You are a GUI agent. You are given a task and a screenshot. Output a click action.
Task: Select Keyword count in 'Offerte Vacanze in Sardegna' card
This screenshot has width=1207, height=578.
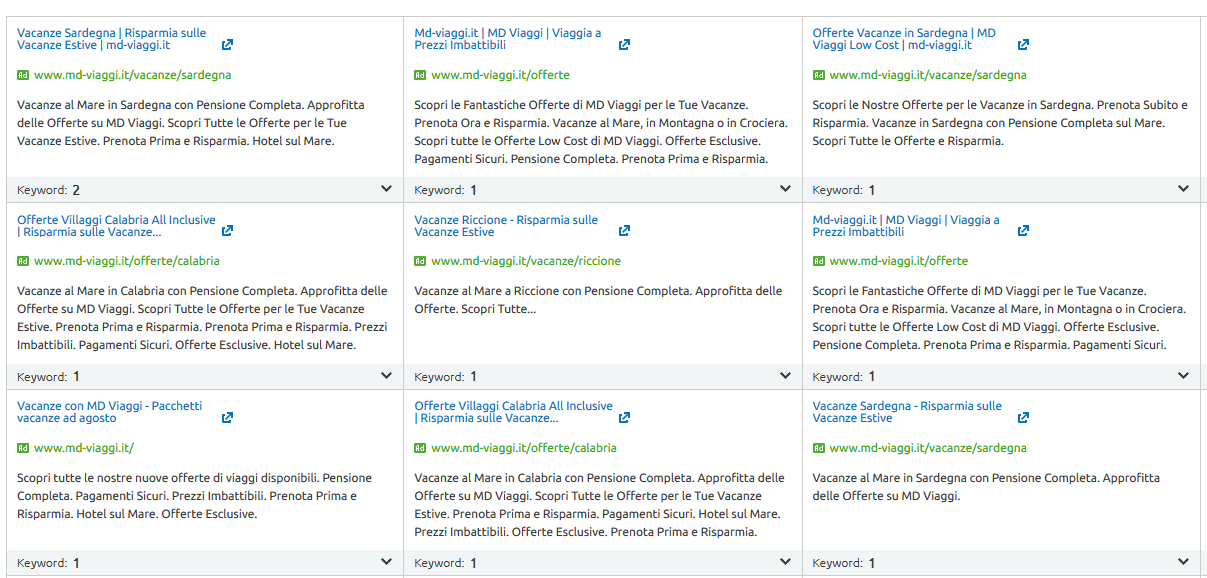(x=872, y=190)
